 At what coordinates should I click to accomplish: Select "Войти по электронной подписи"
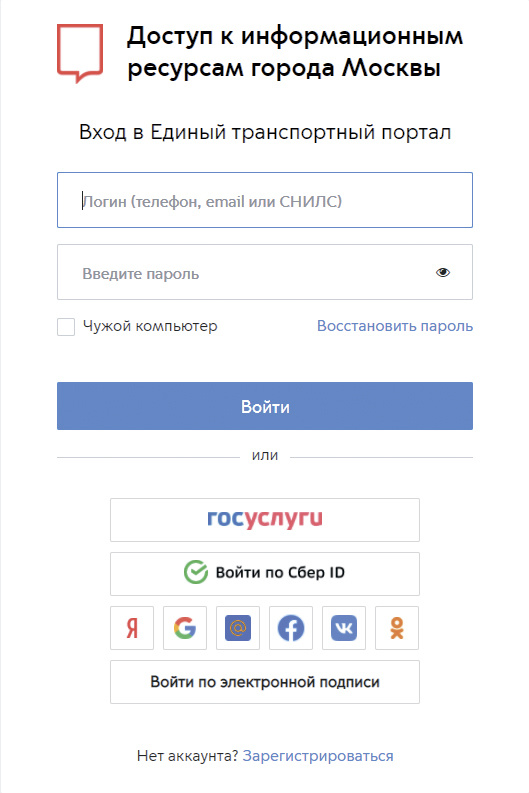[265, 682]
